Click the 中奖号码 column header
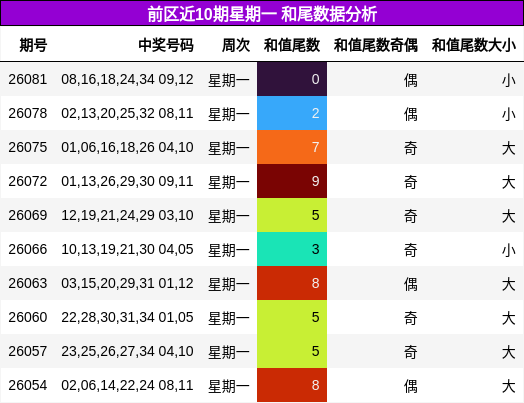524x403 pixels. tap(166, 45)
